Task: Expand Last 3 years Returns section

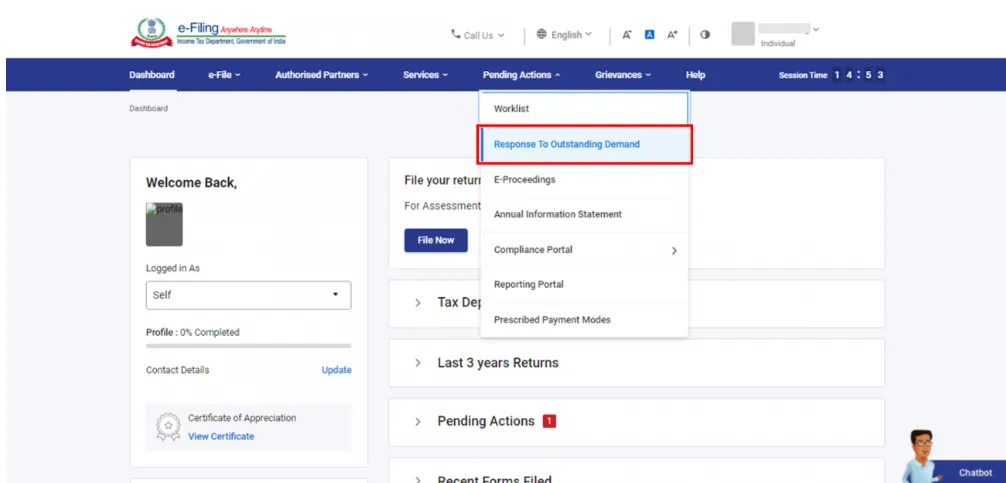Action: (418, 363)
